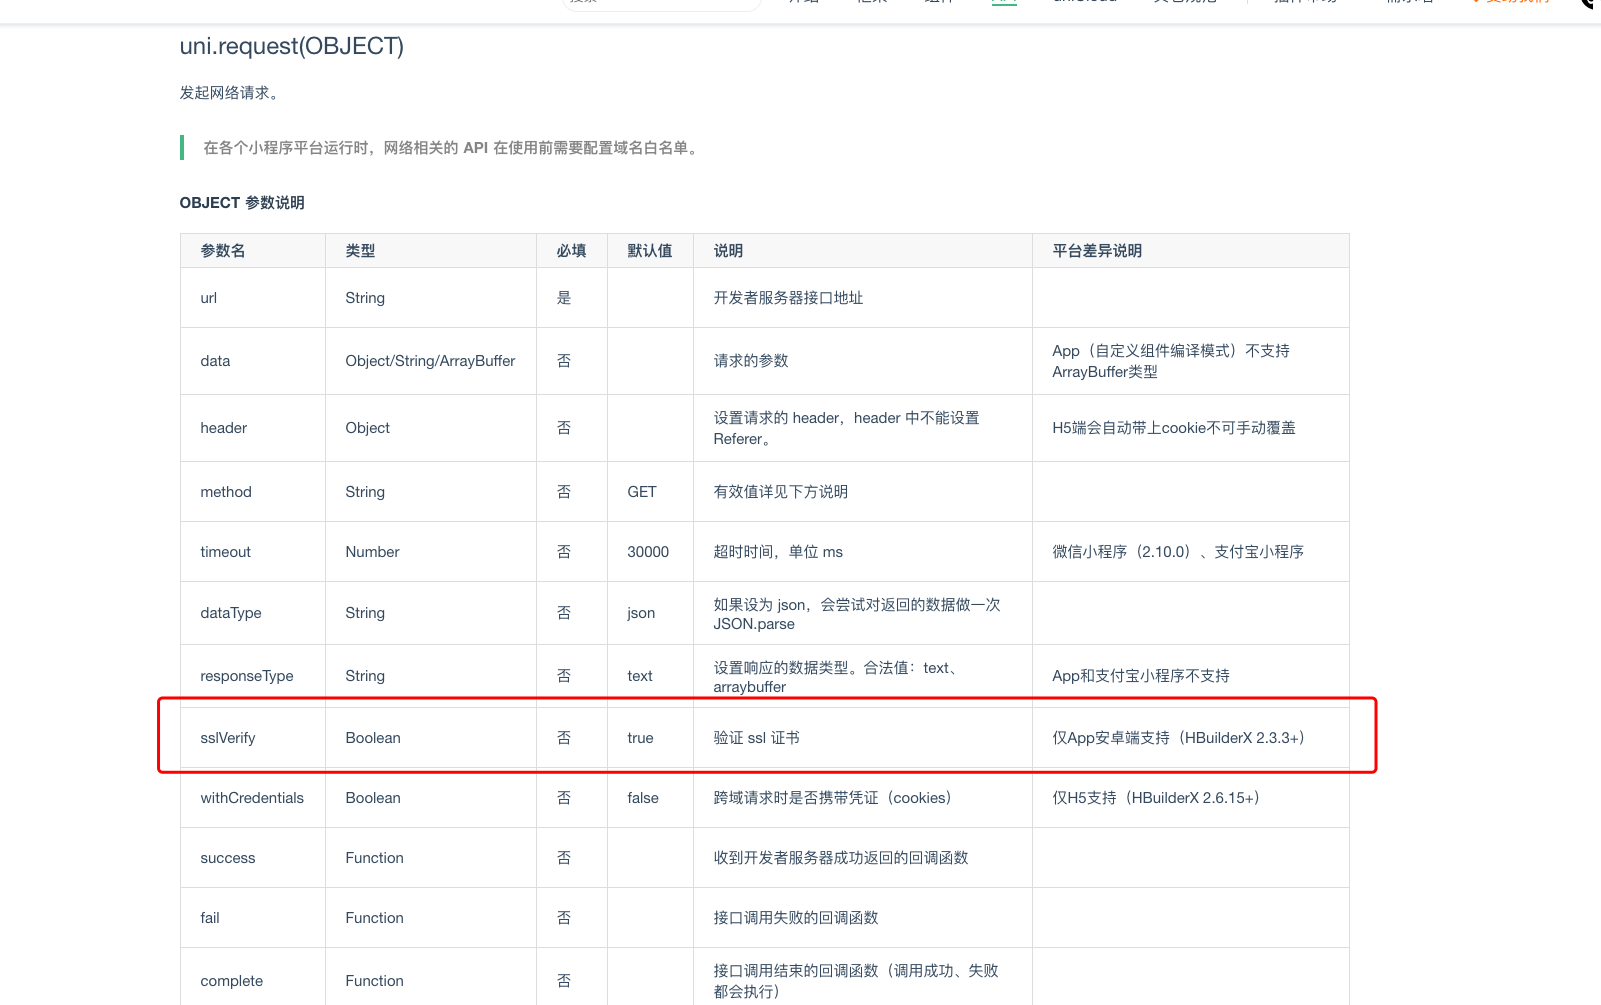This screenshot has height=1005, width=1601.
Task: Click the domain whitelist note about 小程序平台
Action: coord(453,148)
